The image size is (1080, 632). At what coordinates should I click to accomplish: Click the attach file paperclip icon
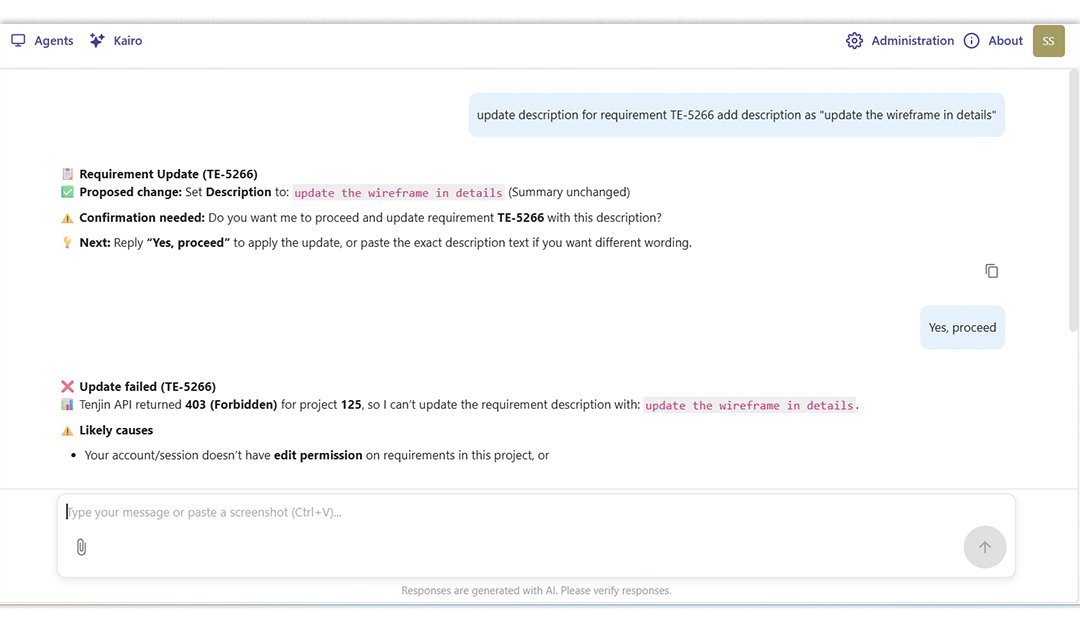[x=81, y=547]
